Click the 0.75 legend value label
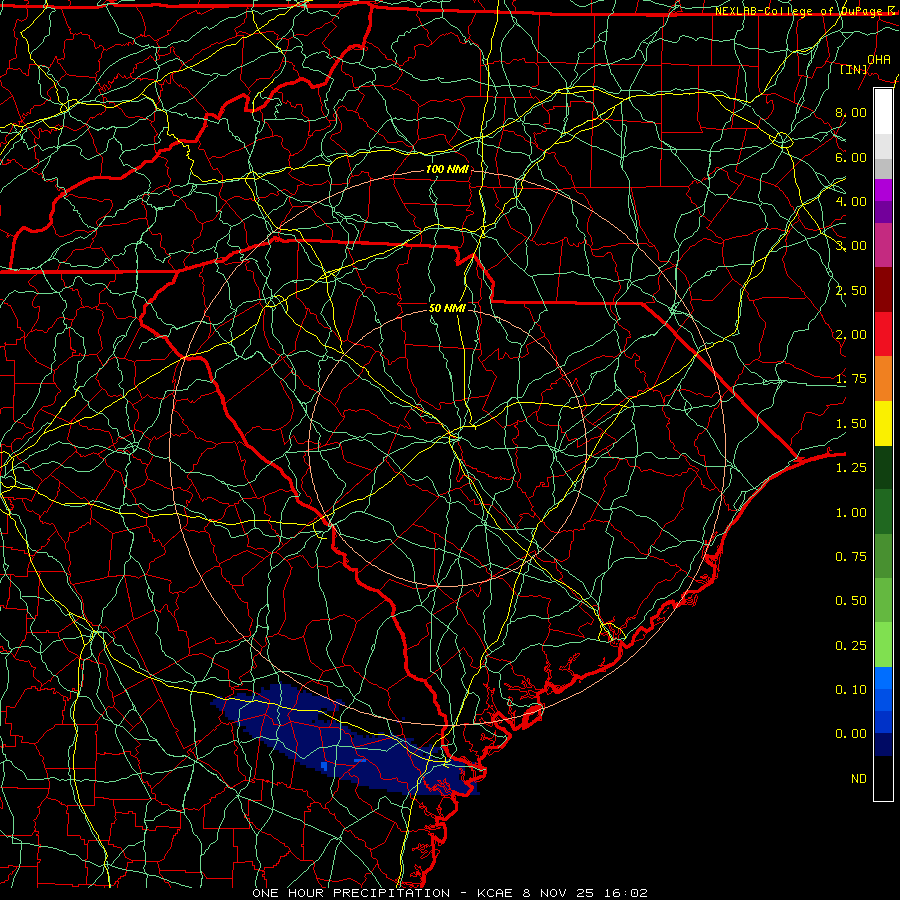The height and width of the screenshot is (900, 900). (851, 557)
